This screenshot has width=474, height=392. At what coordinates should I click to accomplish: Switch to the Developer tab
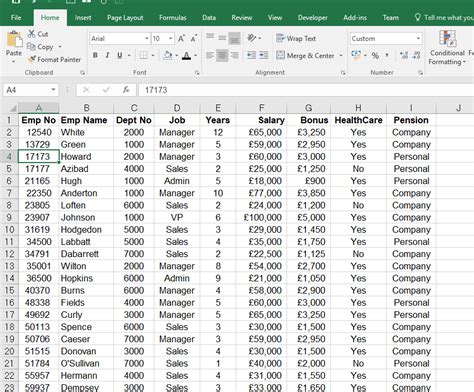coord(313,18)
